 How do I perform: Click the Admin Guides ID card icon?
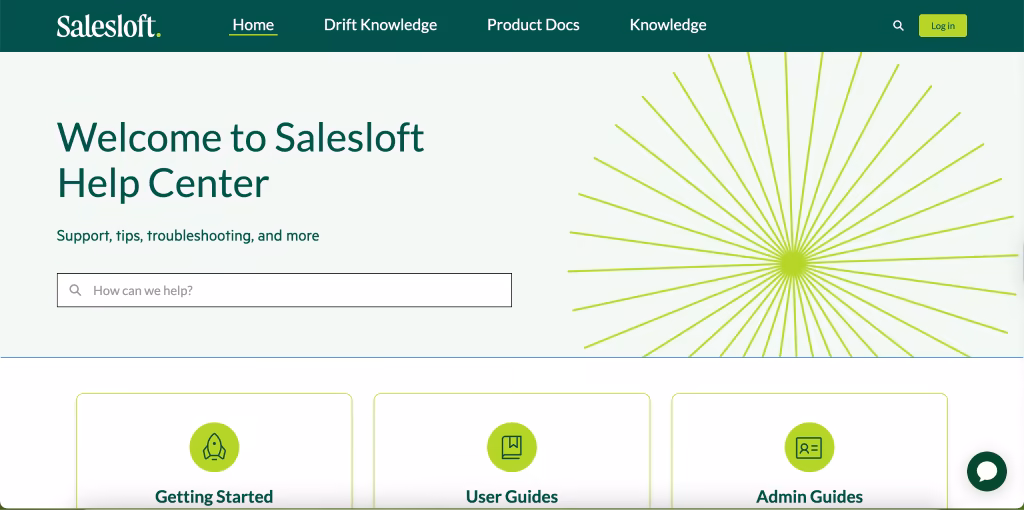tap(809, 447)
